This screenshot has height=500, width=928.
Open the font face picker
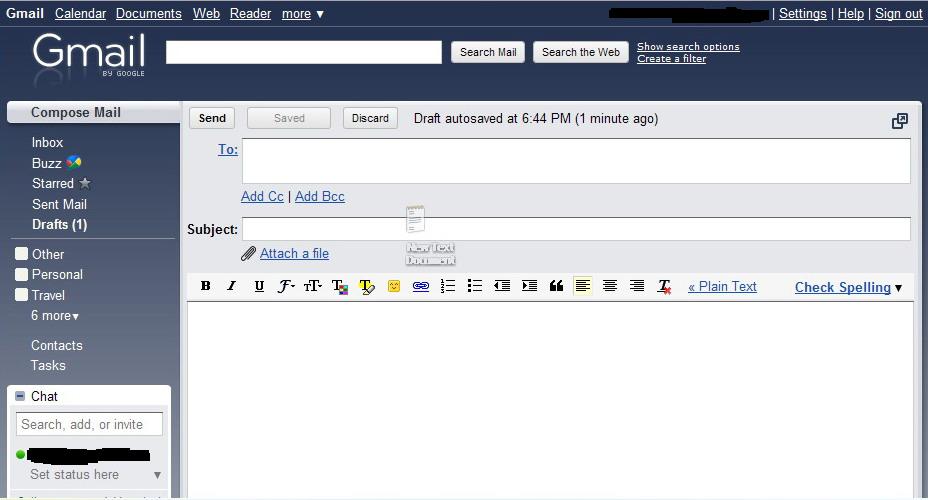286,286
